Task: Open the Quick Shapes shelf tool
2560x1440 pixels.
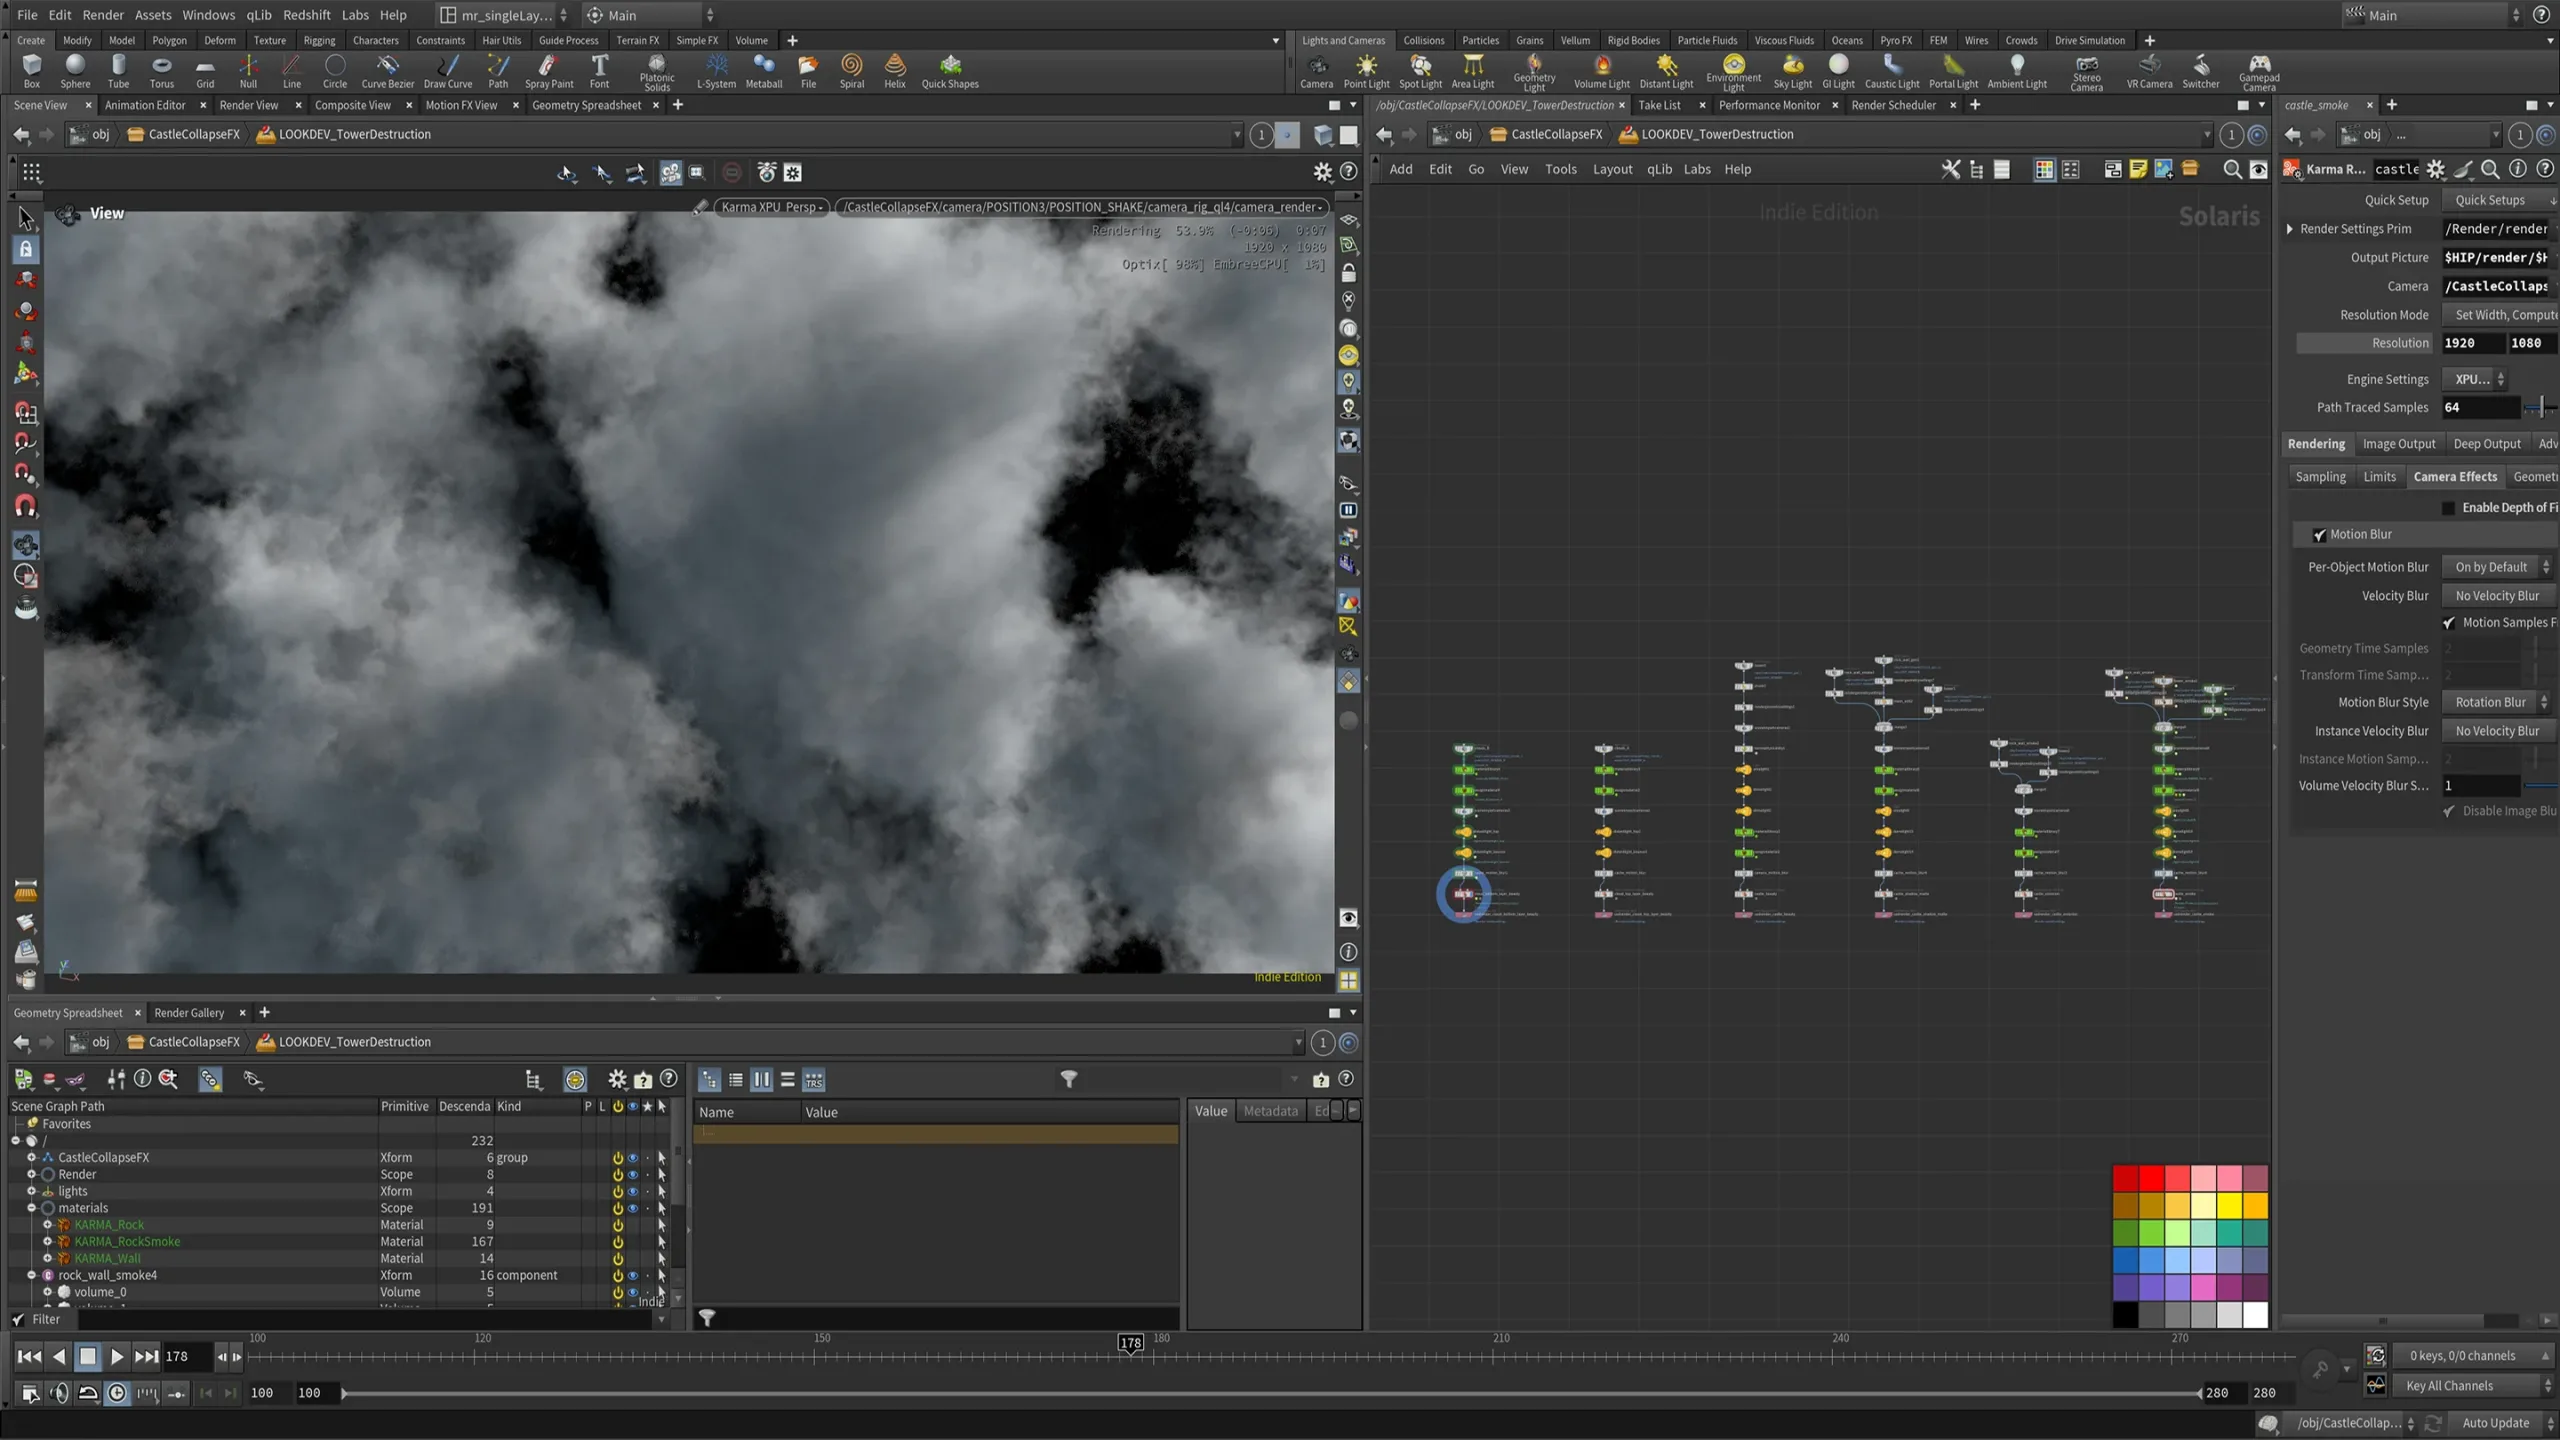Action: coord(949,70)
